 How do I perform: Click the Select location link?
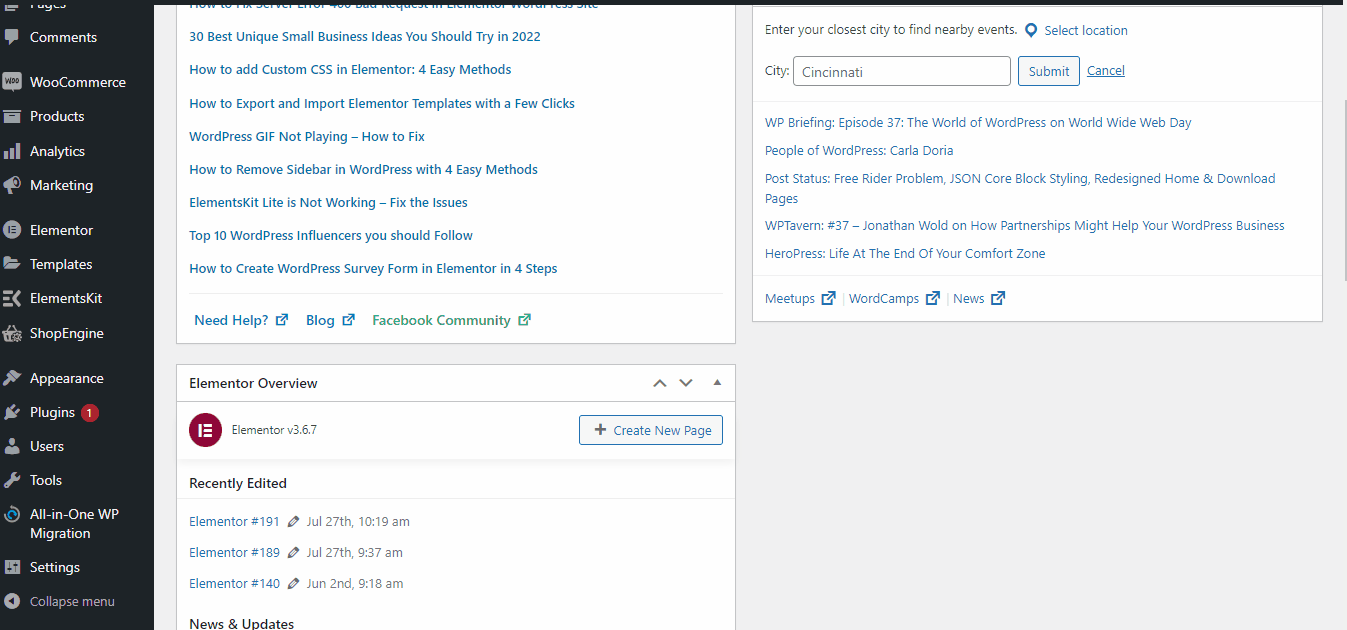(x=1086, y=31)
